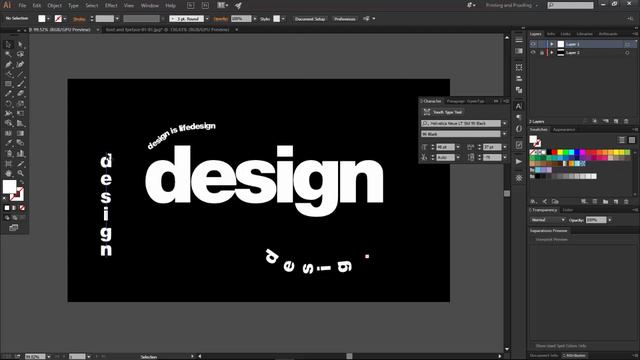Open the Object menu
The width and height of the screenshot is (640, 360).
[54, 6]
